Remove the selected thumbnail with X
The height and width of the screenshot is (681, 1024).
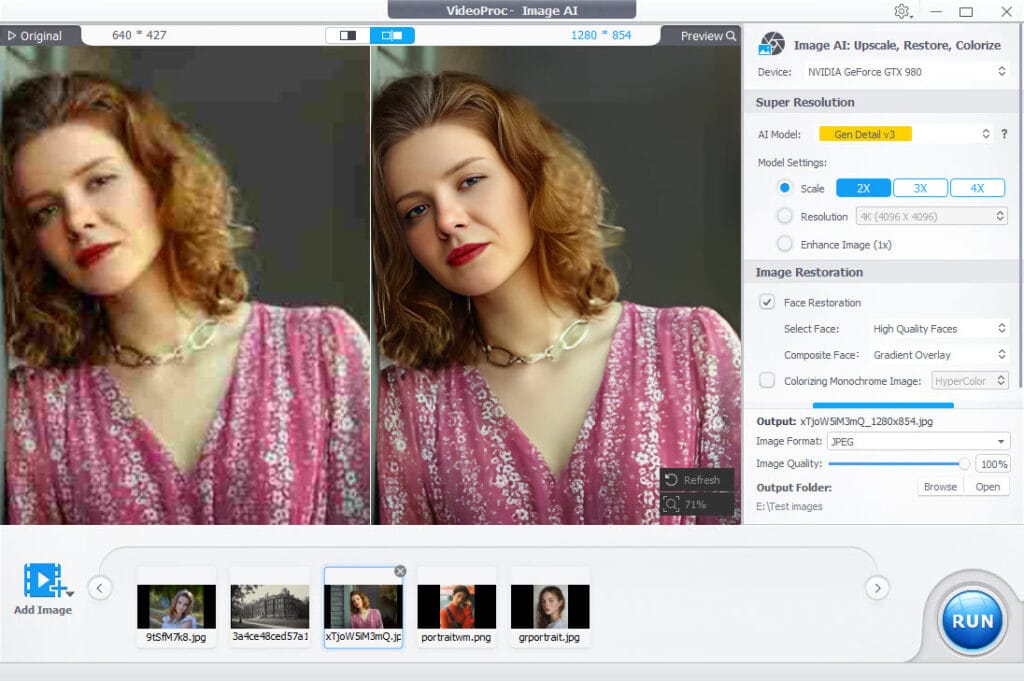pos(400,571)
